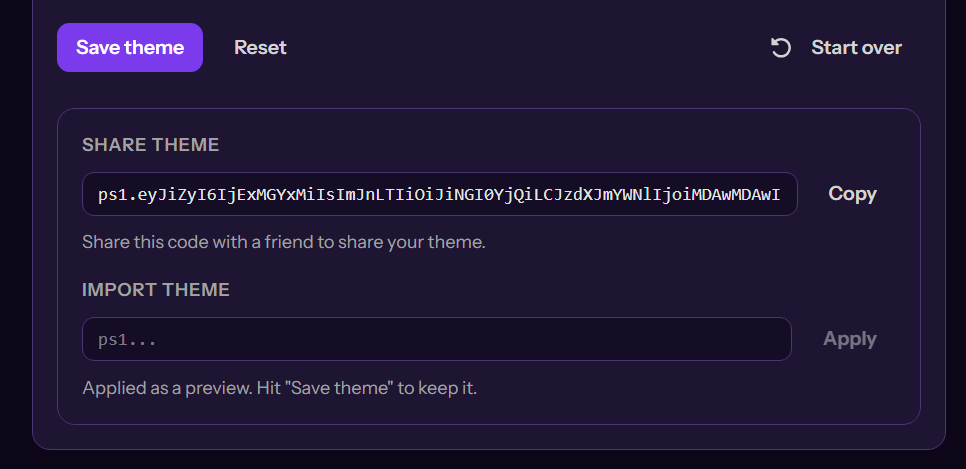Click the circular arrow Start over icon
This screenshot has width=966, height=469.
[781, 47]
